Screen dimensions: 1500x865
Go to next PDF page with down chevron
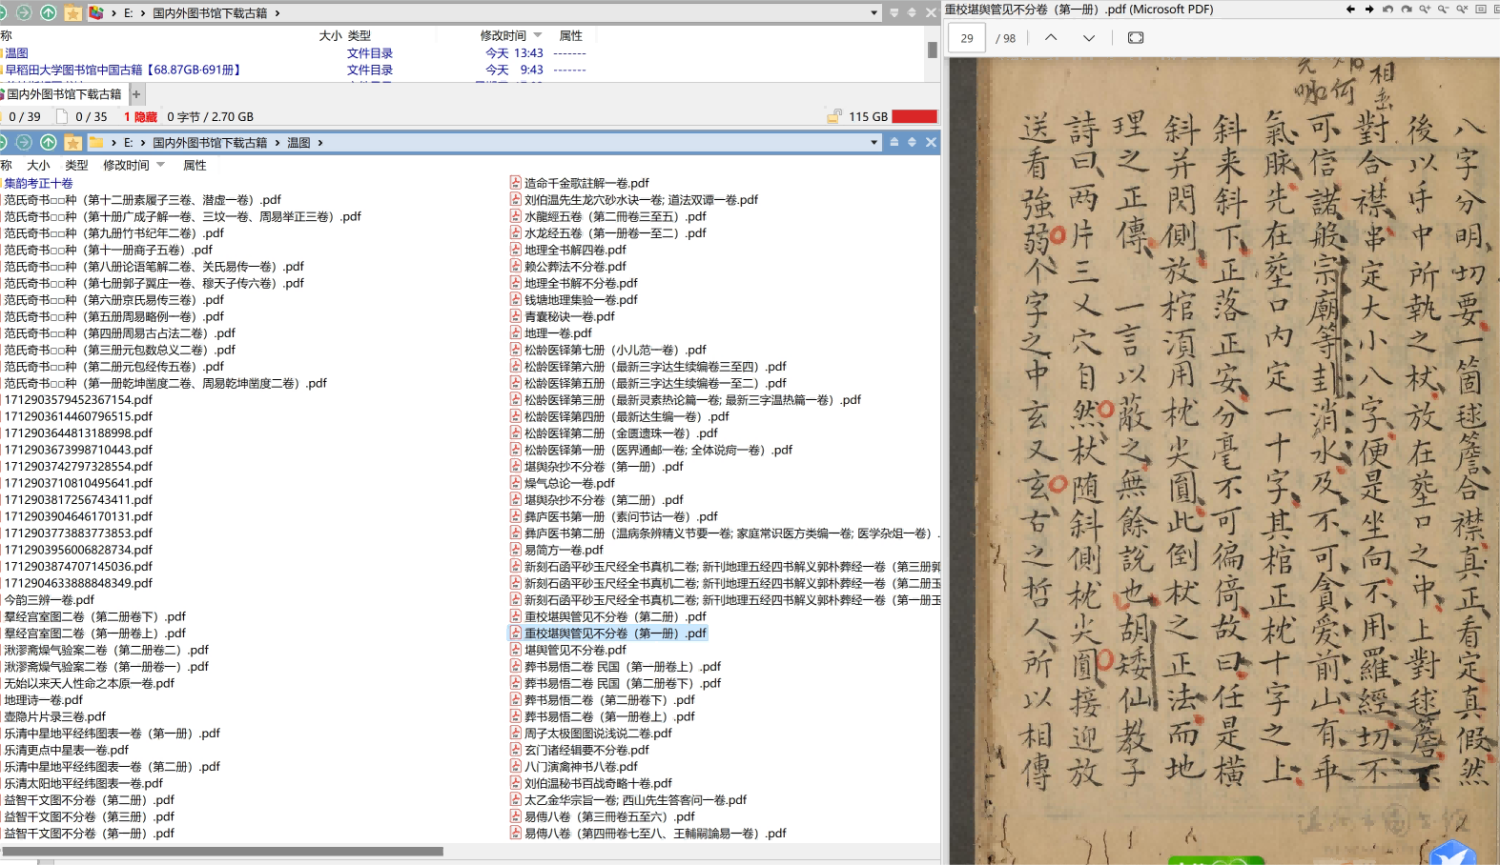(1089, 38)
